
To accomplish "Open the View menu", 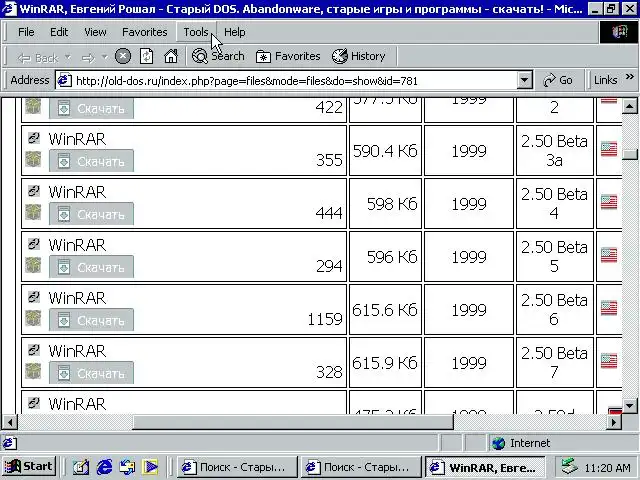I will (95, 32).
